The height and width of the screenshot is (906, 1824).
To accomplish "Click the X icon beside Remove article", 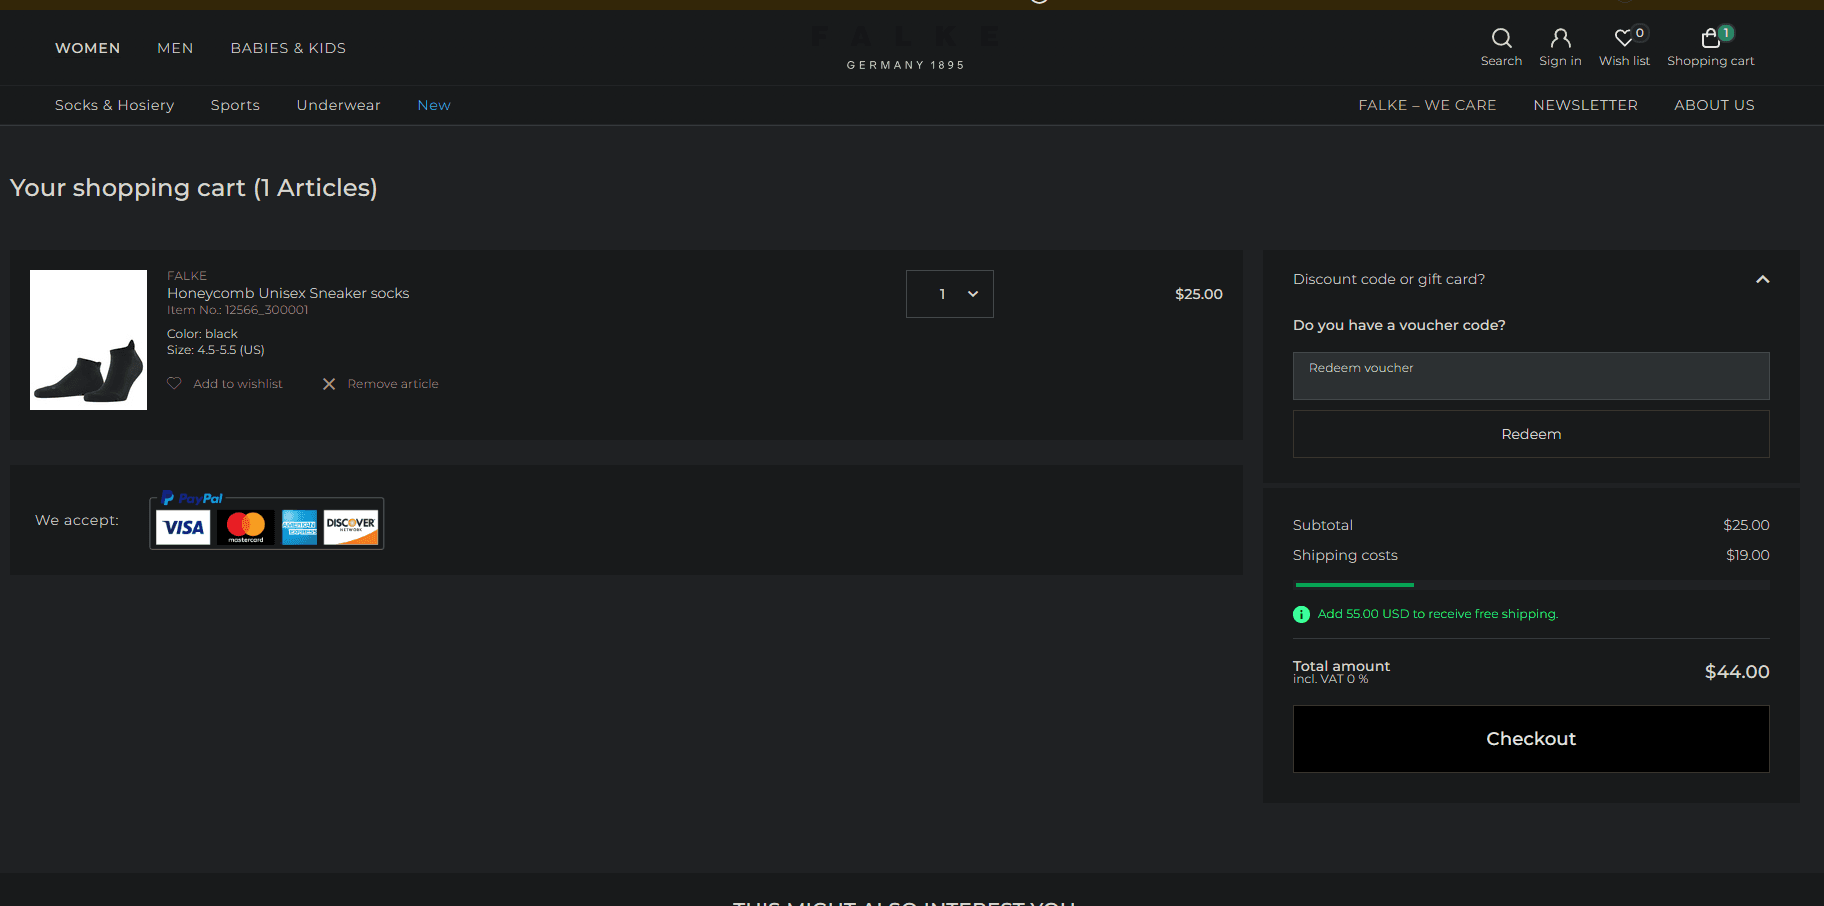I will tap(329, 384).
